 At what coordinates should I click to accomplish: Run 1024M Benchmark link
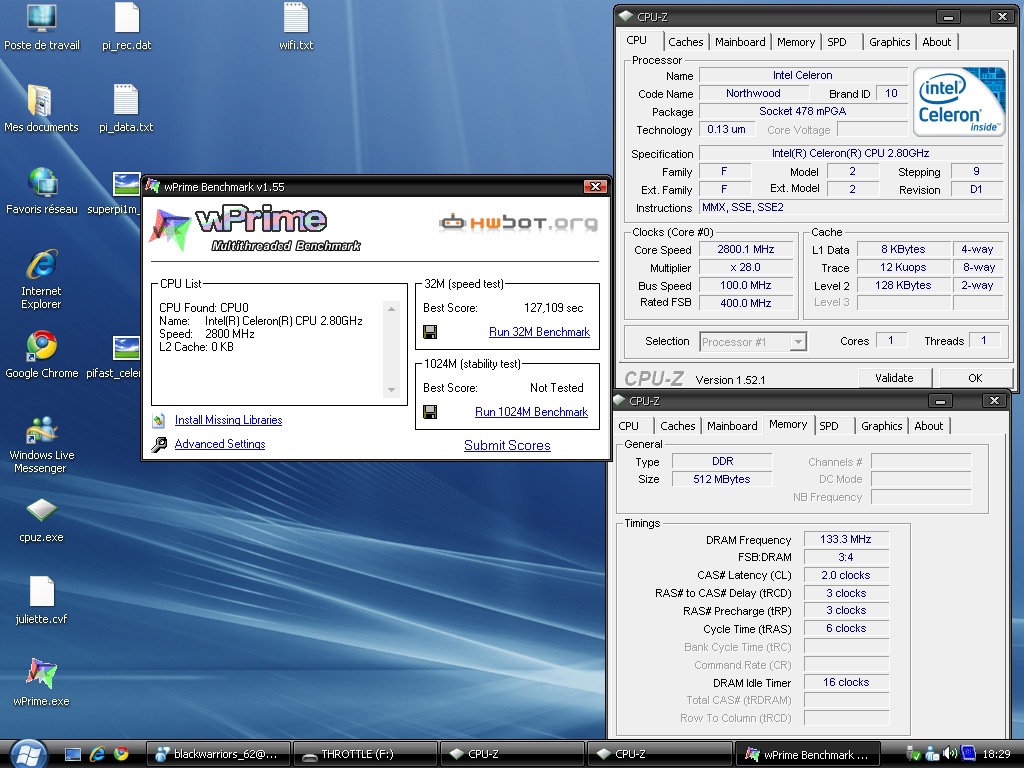coord(532,412)
